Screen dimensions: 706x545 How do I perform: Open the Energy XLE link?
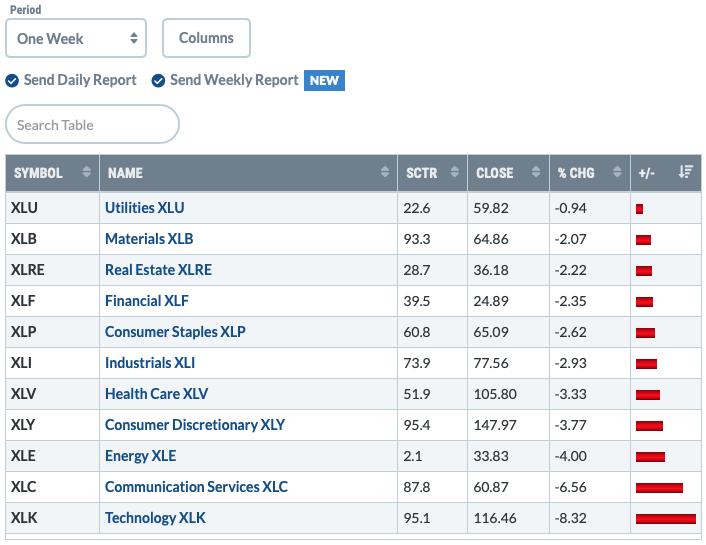click(x=140, y=456)
